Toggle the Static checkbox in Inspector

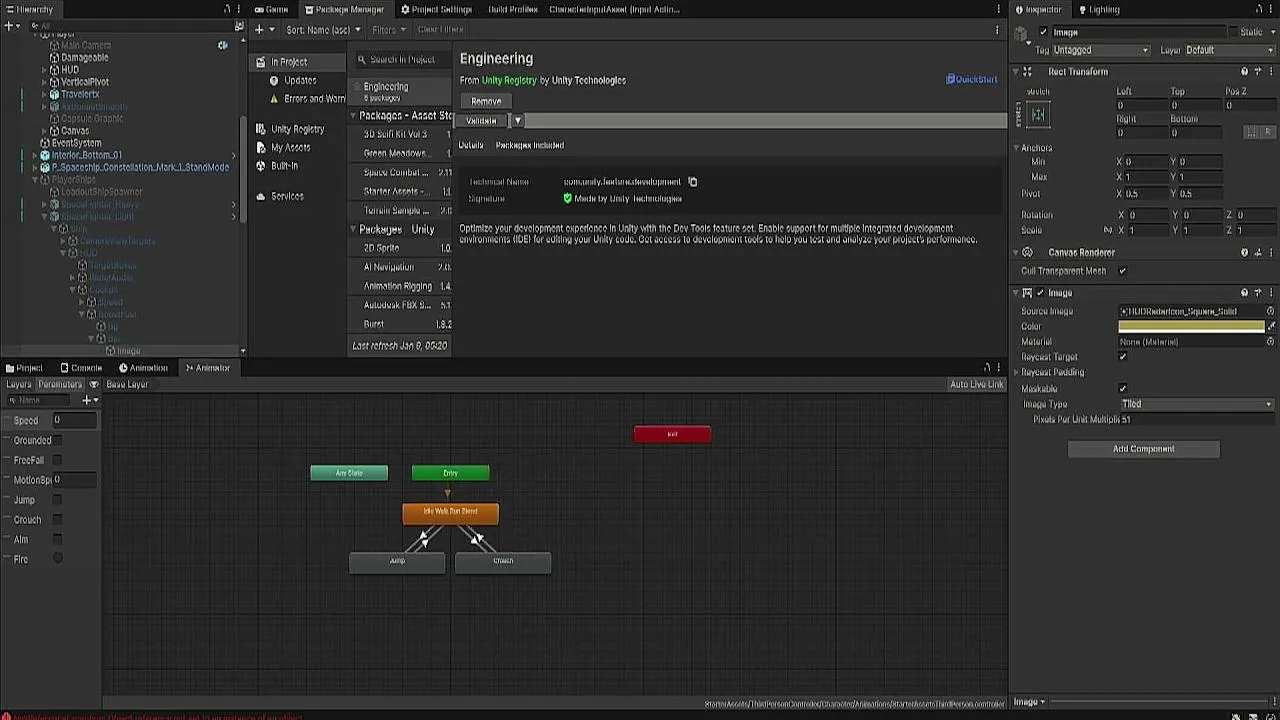1232,32
